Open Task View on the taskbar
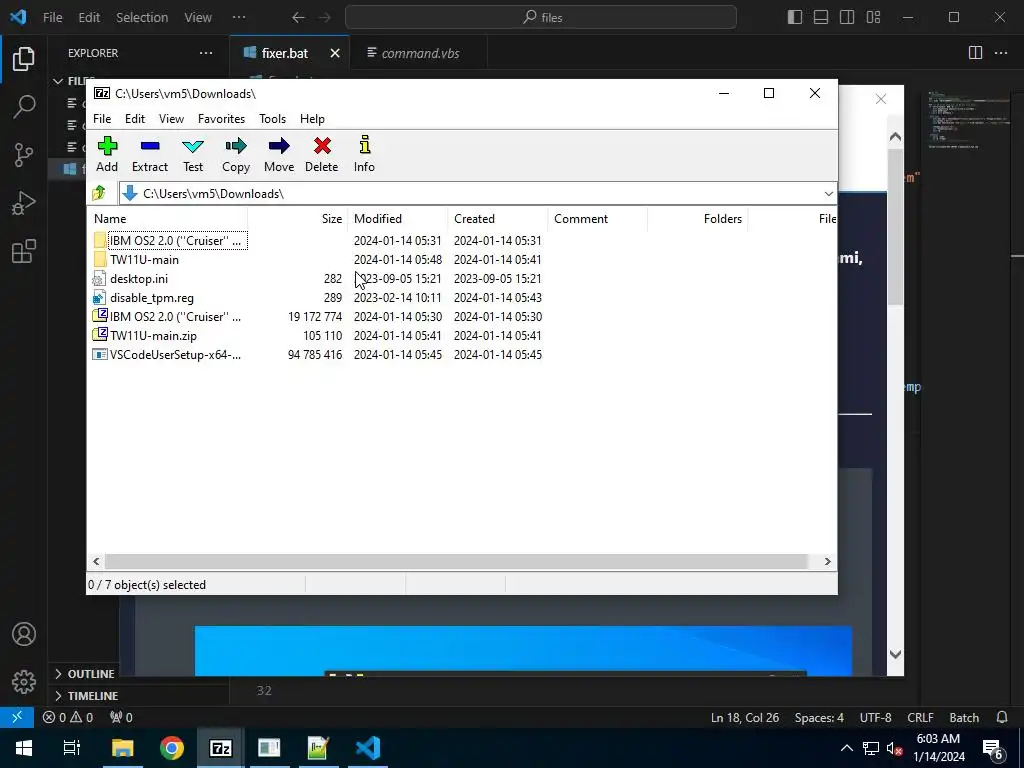The width and height of the screenshot is (1024, 768). (x=71, y=748)
